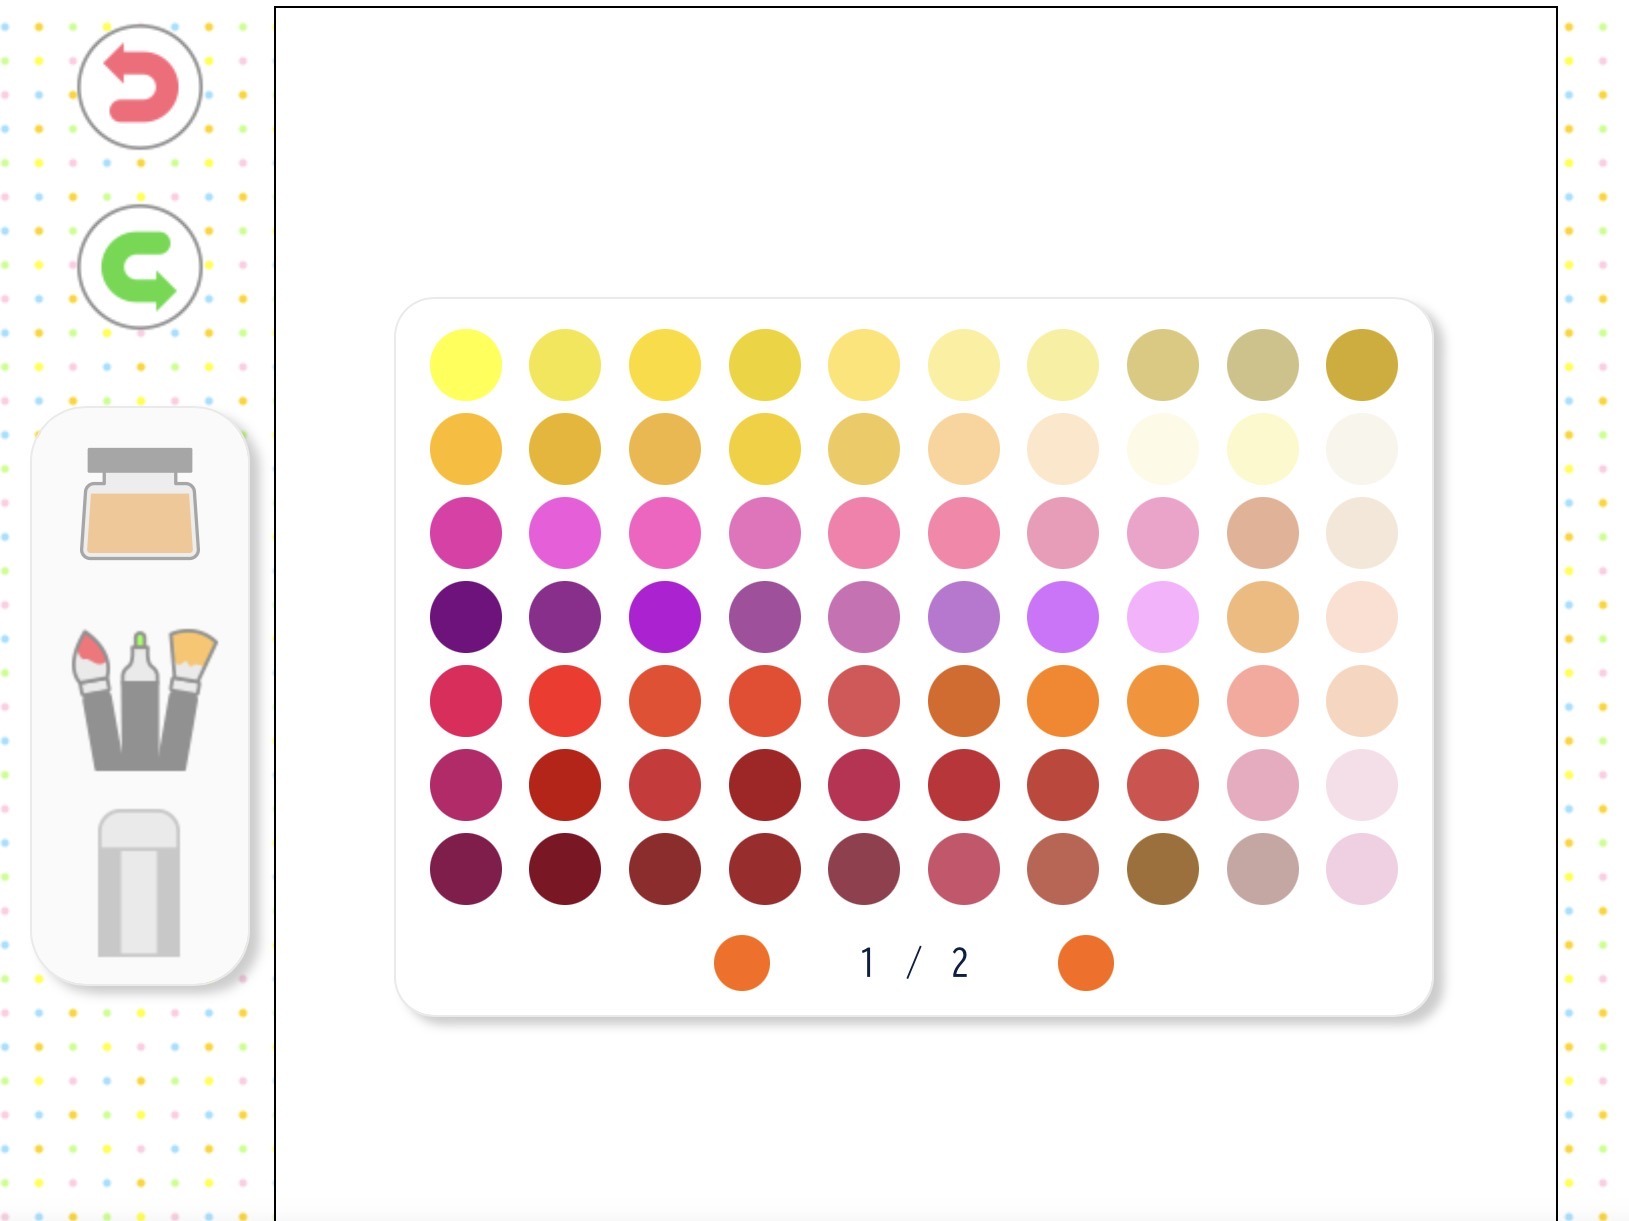
Task: Choose the bright orange swatch
Action: tap(1063, 701)
